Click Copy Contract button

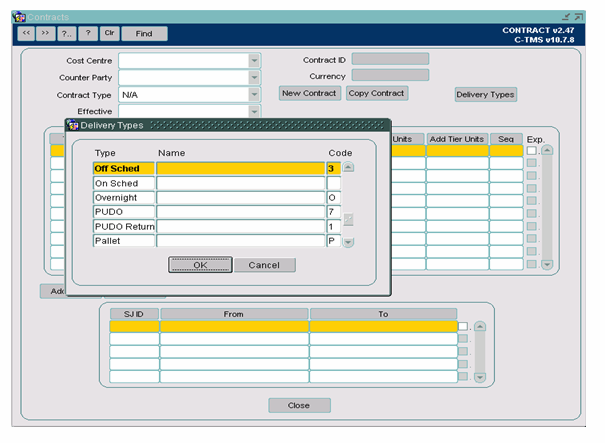coord(377,93)
